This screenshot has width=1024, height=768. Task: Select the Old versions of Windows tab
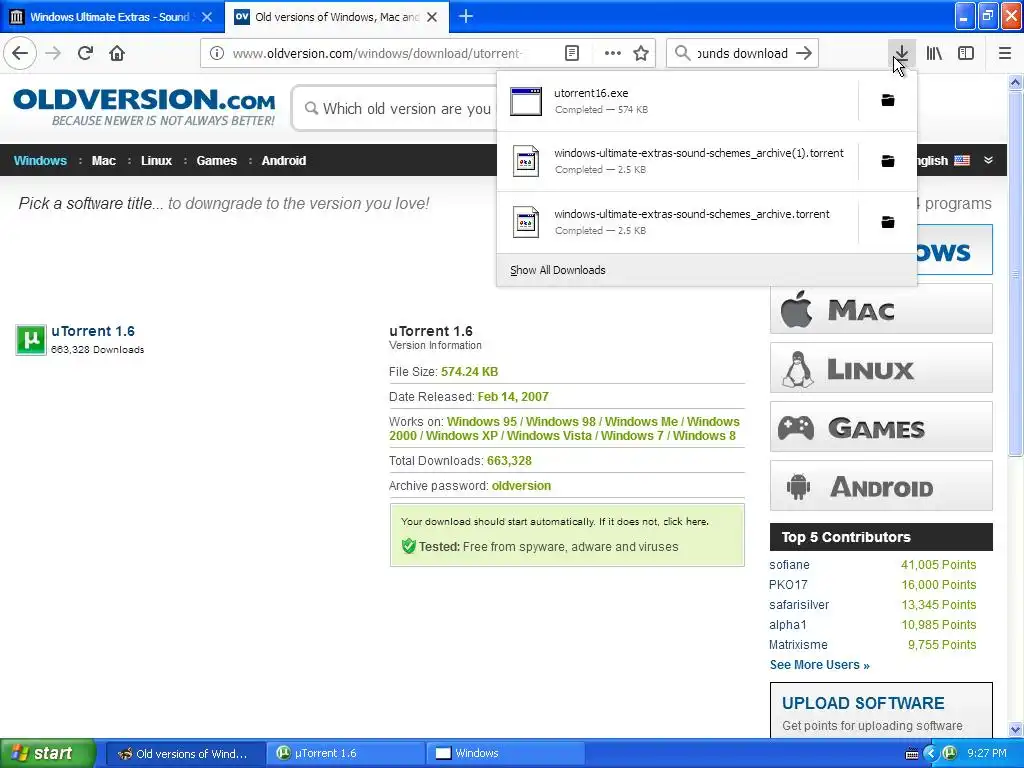337,17
